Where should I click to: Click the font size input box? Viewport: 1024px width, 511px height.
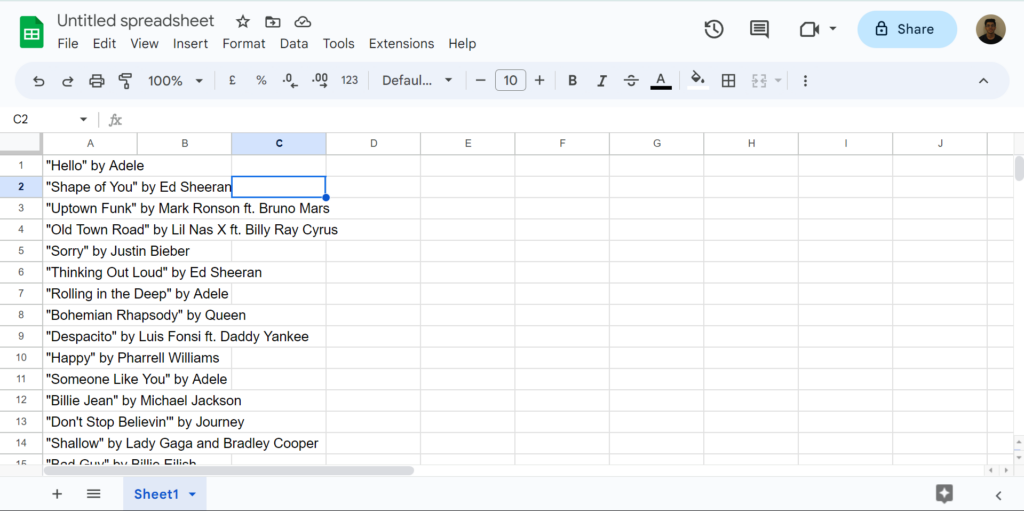click(511, 80)
